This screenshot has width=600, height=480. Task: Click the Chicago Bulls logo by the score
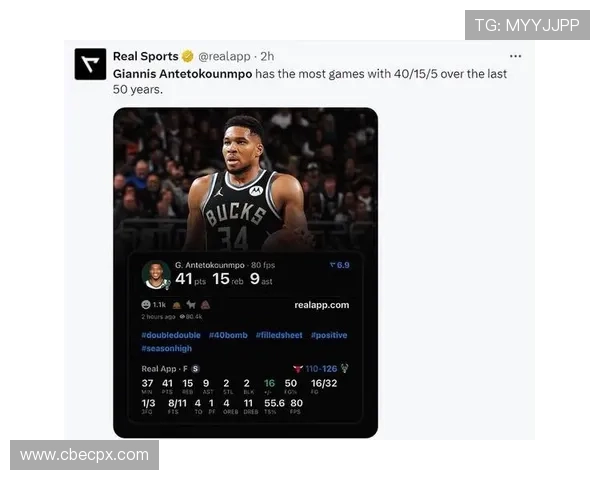298,369
